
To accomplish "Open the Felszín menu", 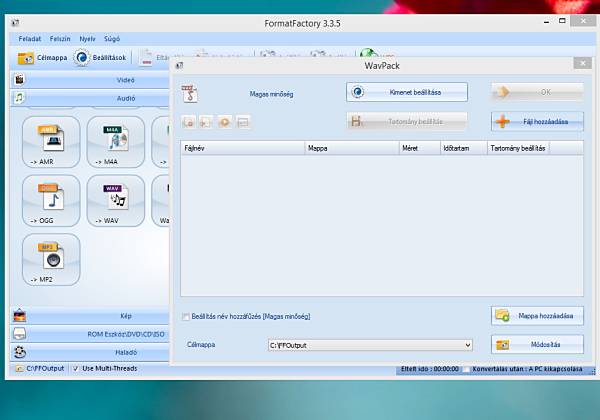I will pos(60,39).
